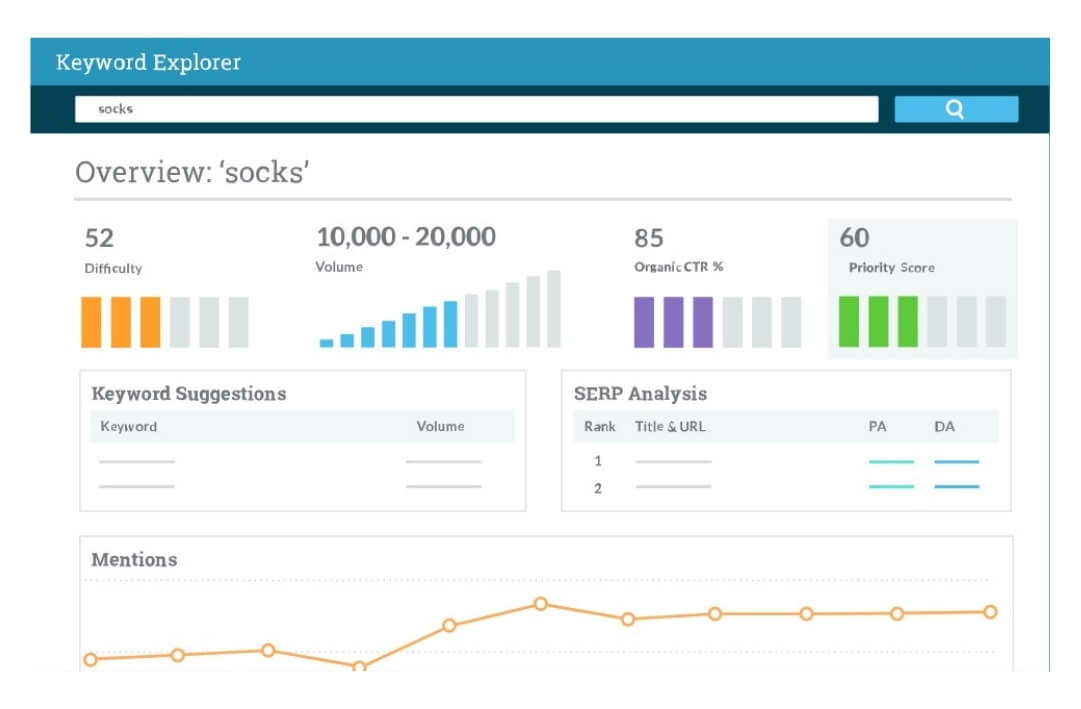Click the orange Difficulty bar meter
Image resolution: width=1081 pixels, height=709 pixels.
pyautogui.click(x=165, y=322)
